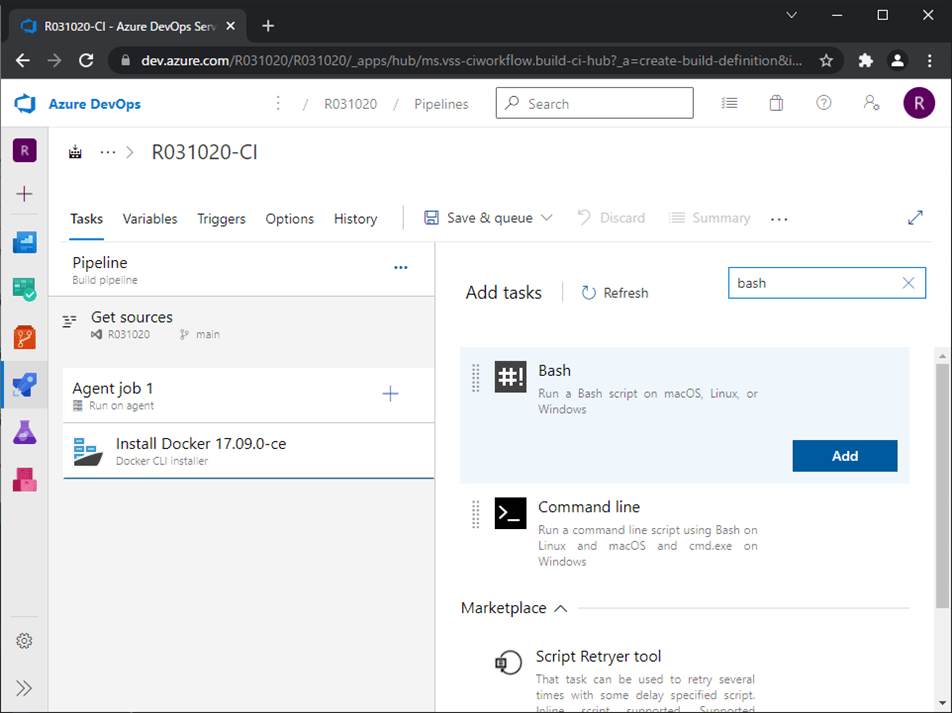Image resolution: width=952 pixels, height=713 pixels.
Task: Bookmark this page with star icon
Action: click(x=826, y=61)
